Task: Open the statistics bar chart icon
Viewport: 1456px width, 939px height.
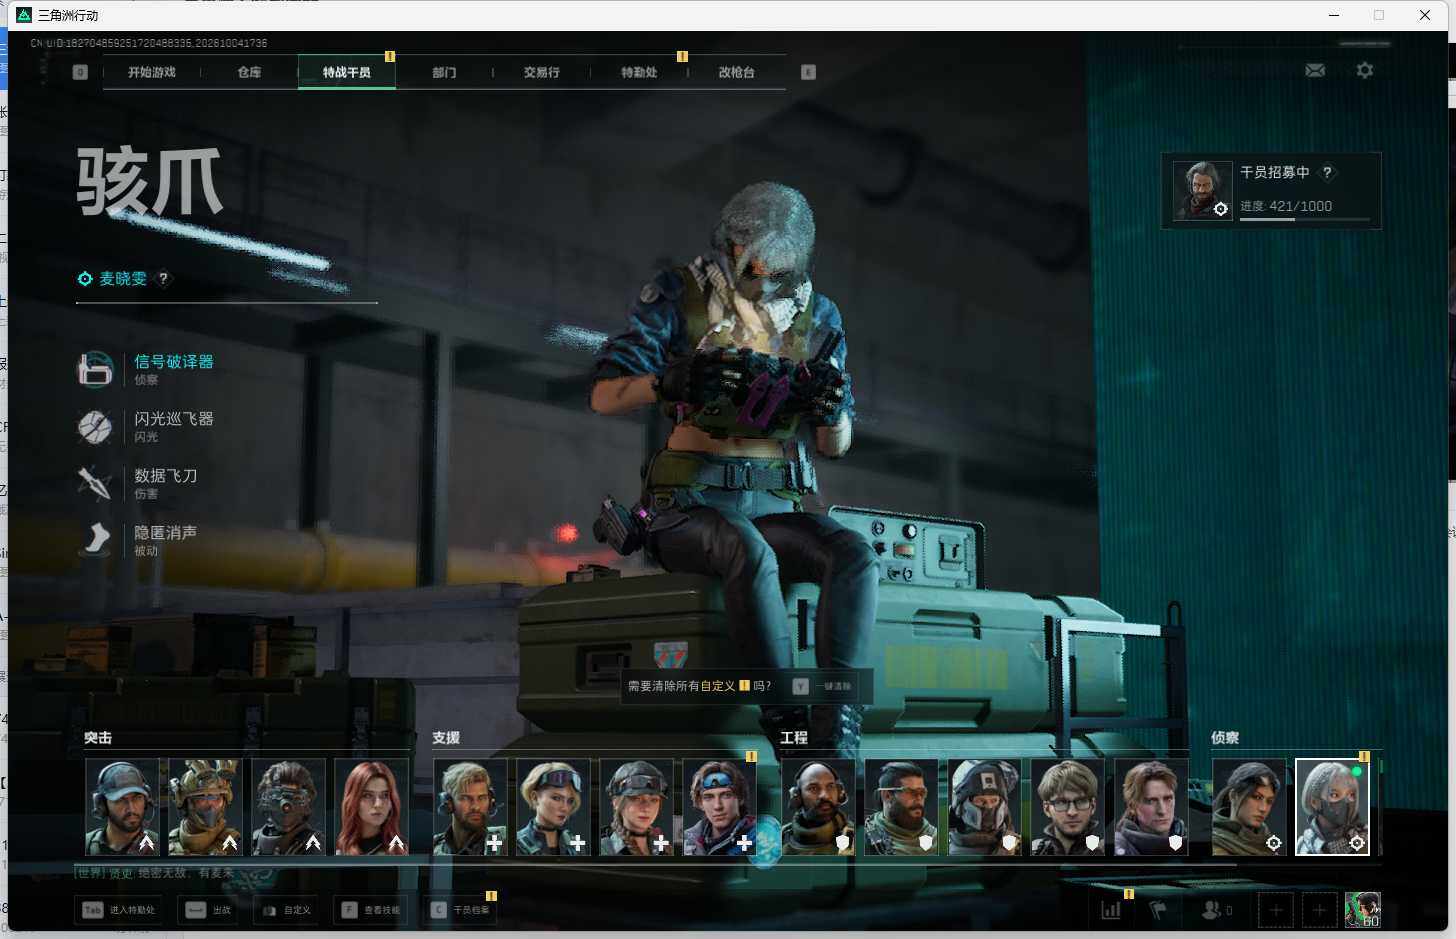Action: [x=1111, y=910]
